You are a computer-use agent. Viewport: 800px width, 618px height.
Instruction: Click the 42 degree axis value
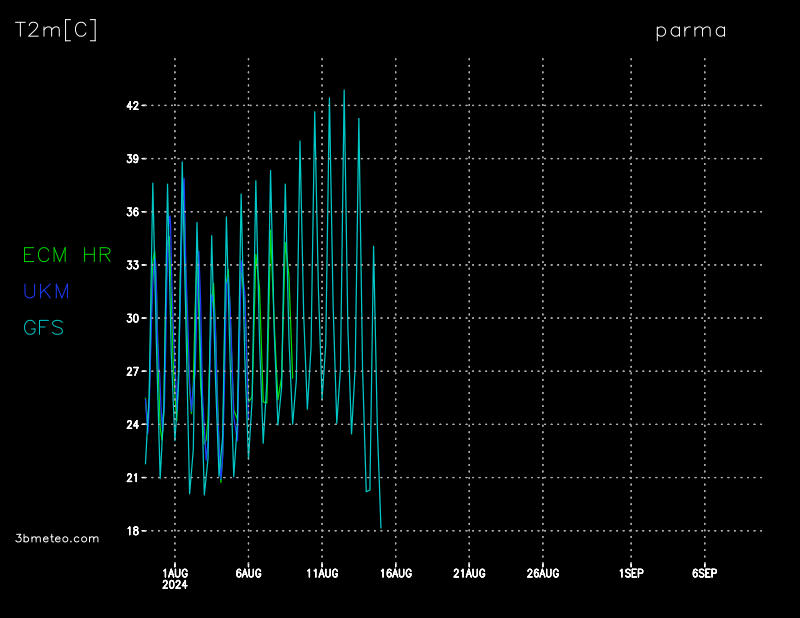(132, 106)
